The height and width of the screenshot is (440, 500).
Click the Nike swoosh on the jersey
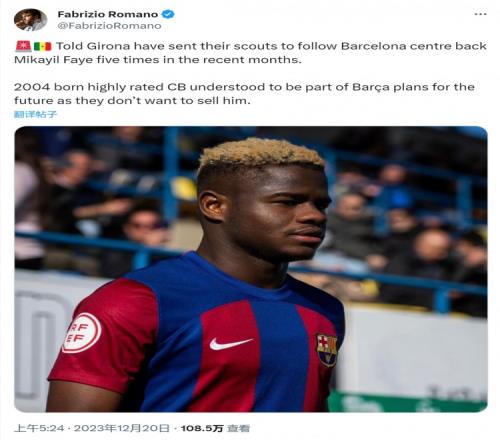click(231, 343)
